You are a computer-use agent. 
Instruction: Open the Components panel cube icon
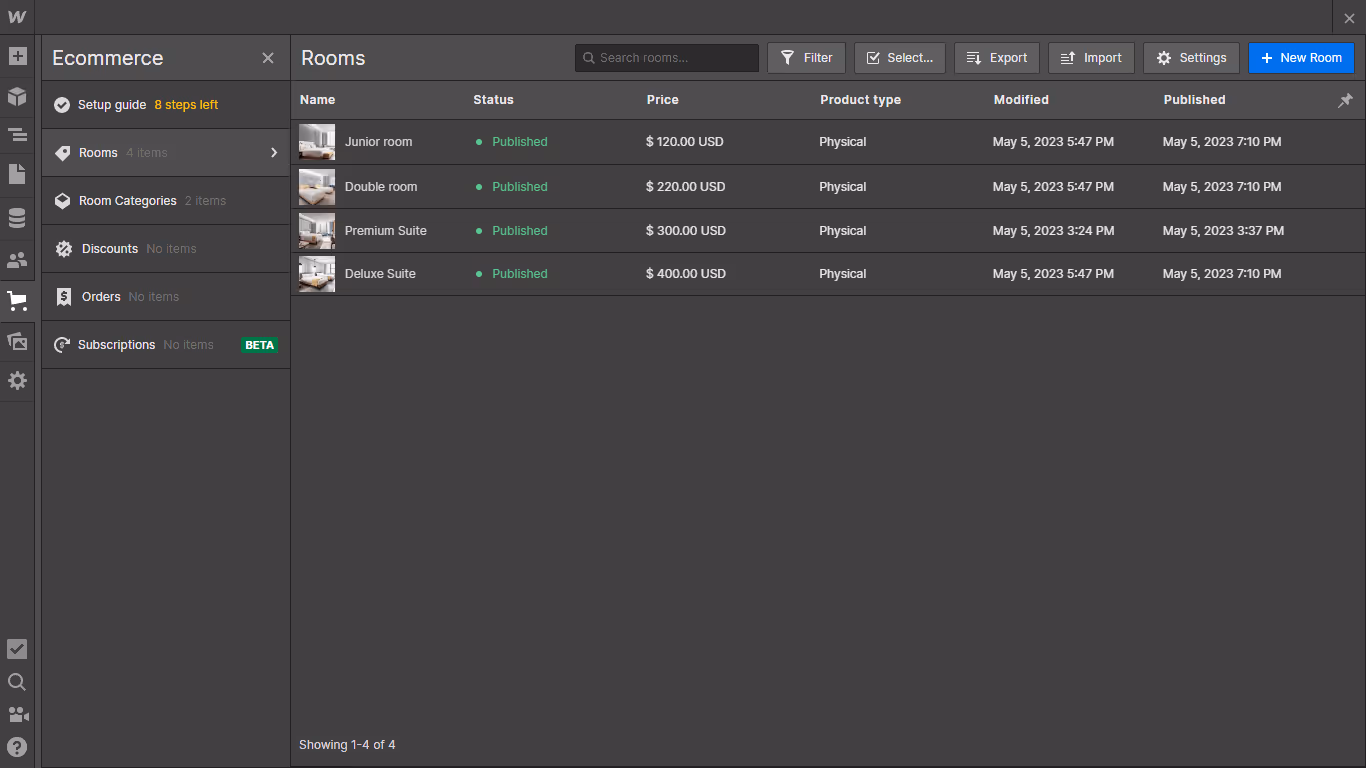point(17,95)
